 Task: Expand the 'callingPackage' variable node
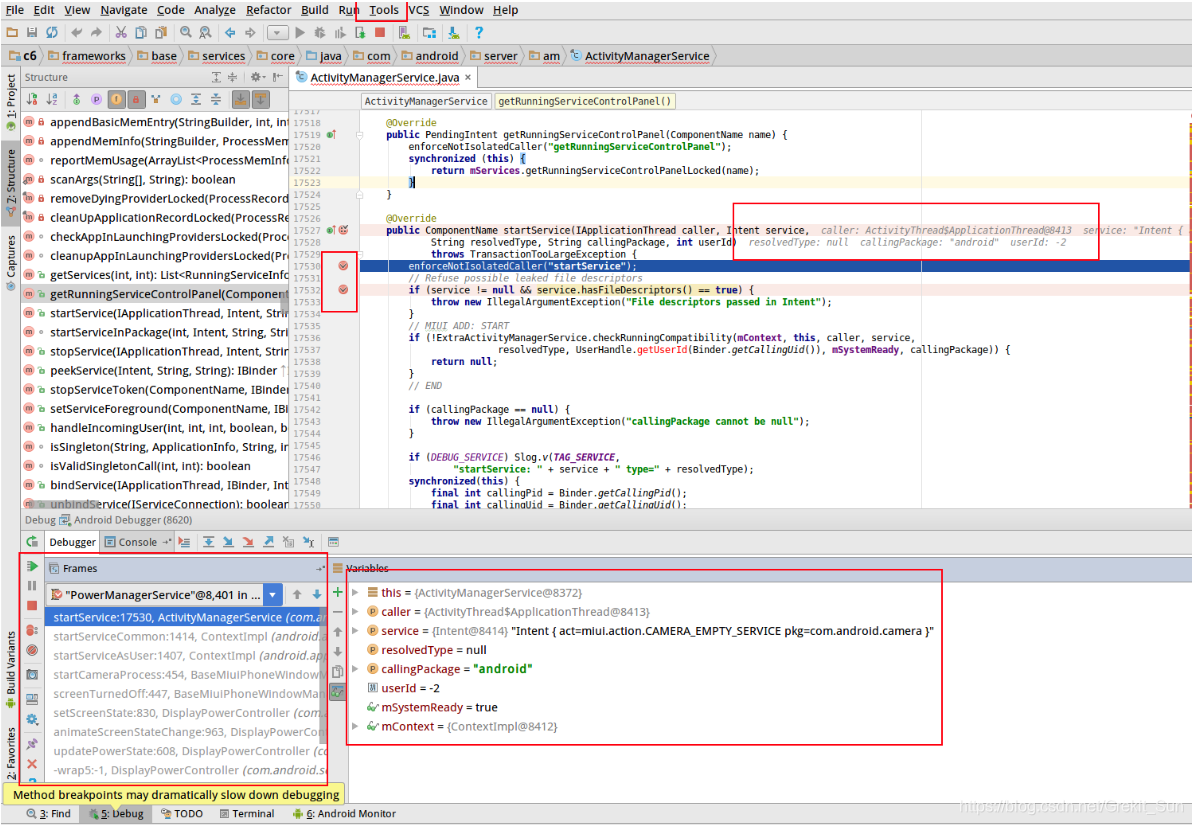coord(355,669)
